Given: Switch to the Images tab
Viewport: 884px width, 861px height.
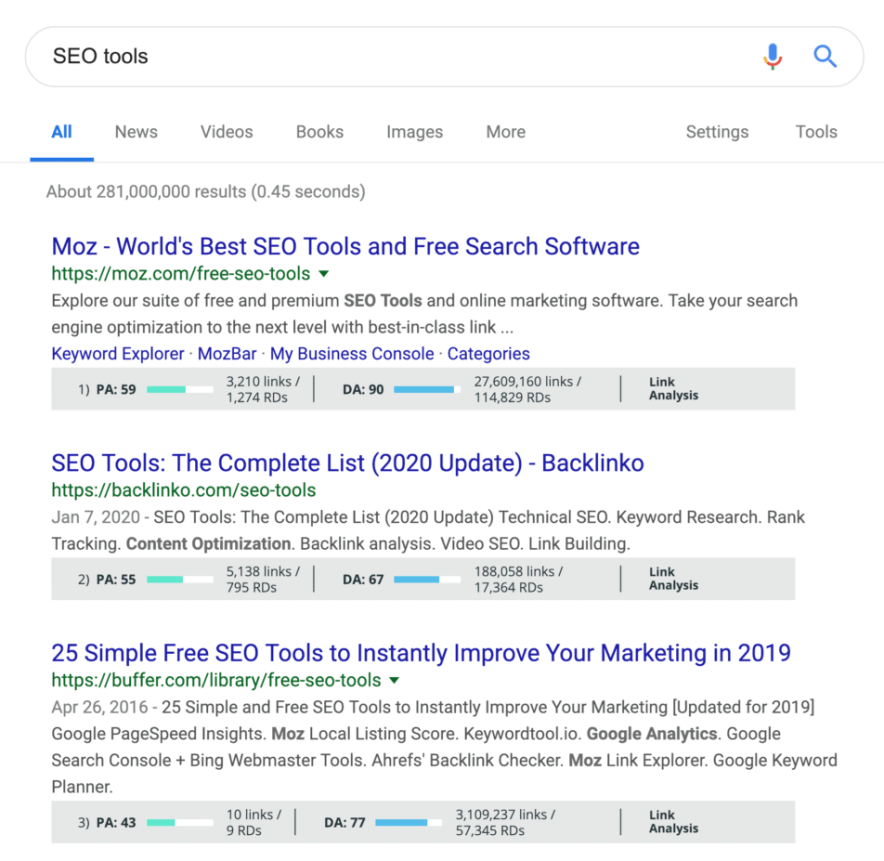Looking at the screenshot, I should [414, 132].
